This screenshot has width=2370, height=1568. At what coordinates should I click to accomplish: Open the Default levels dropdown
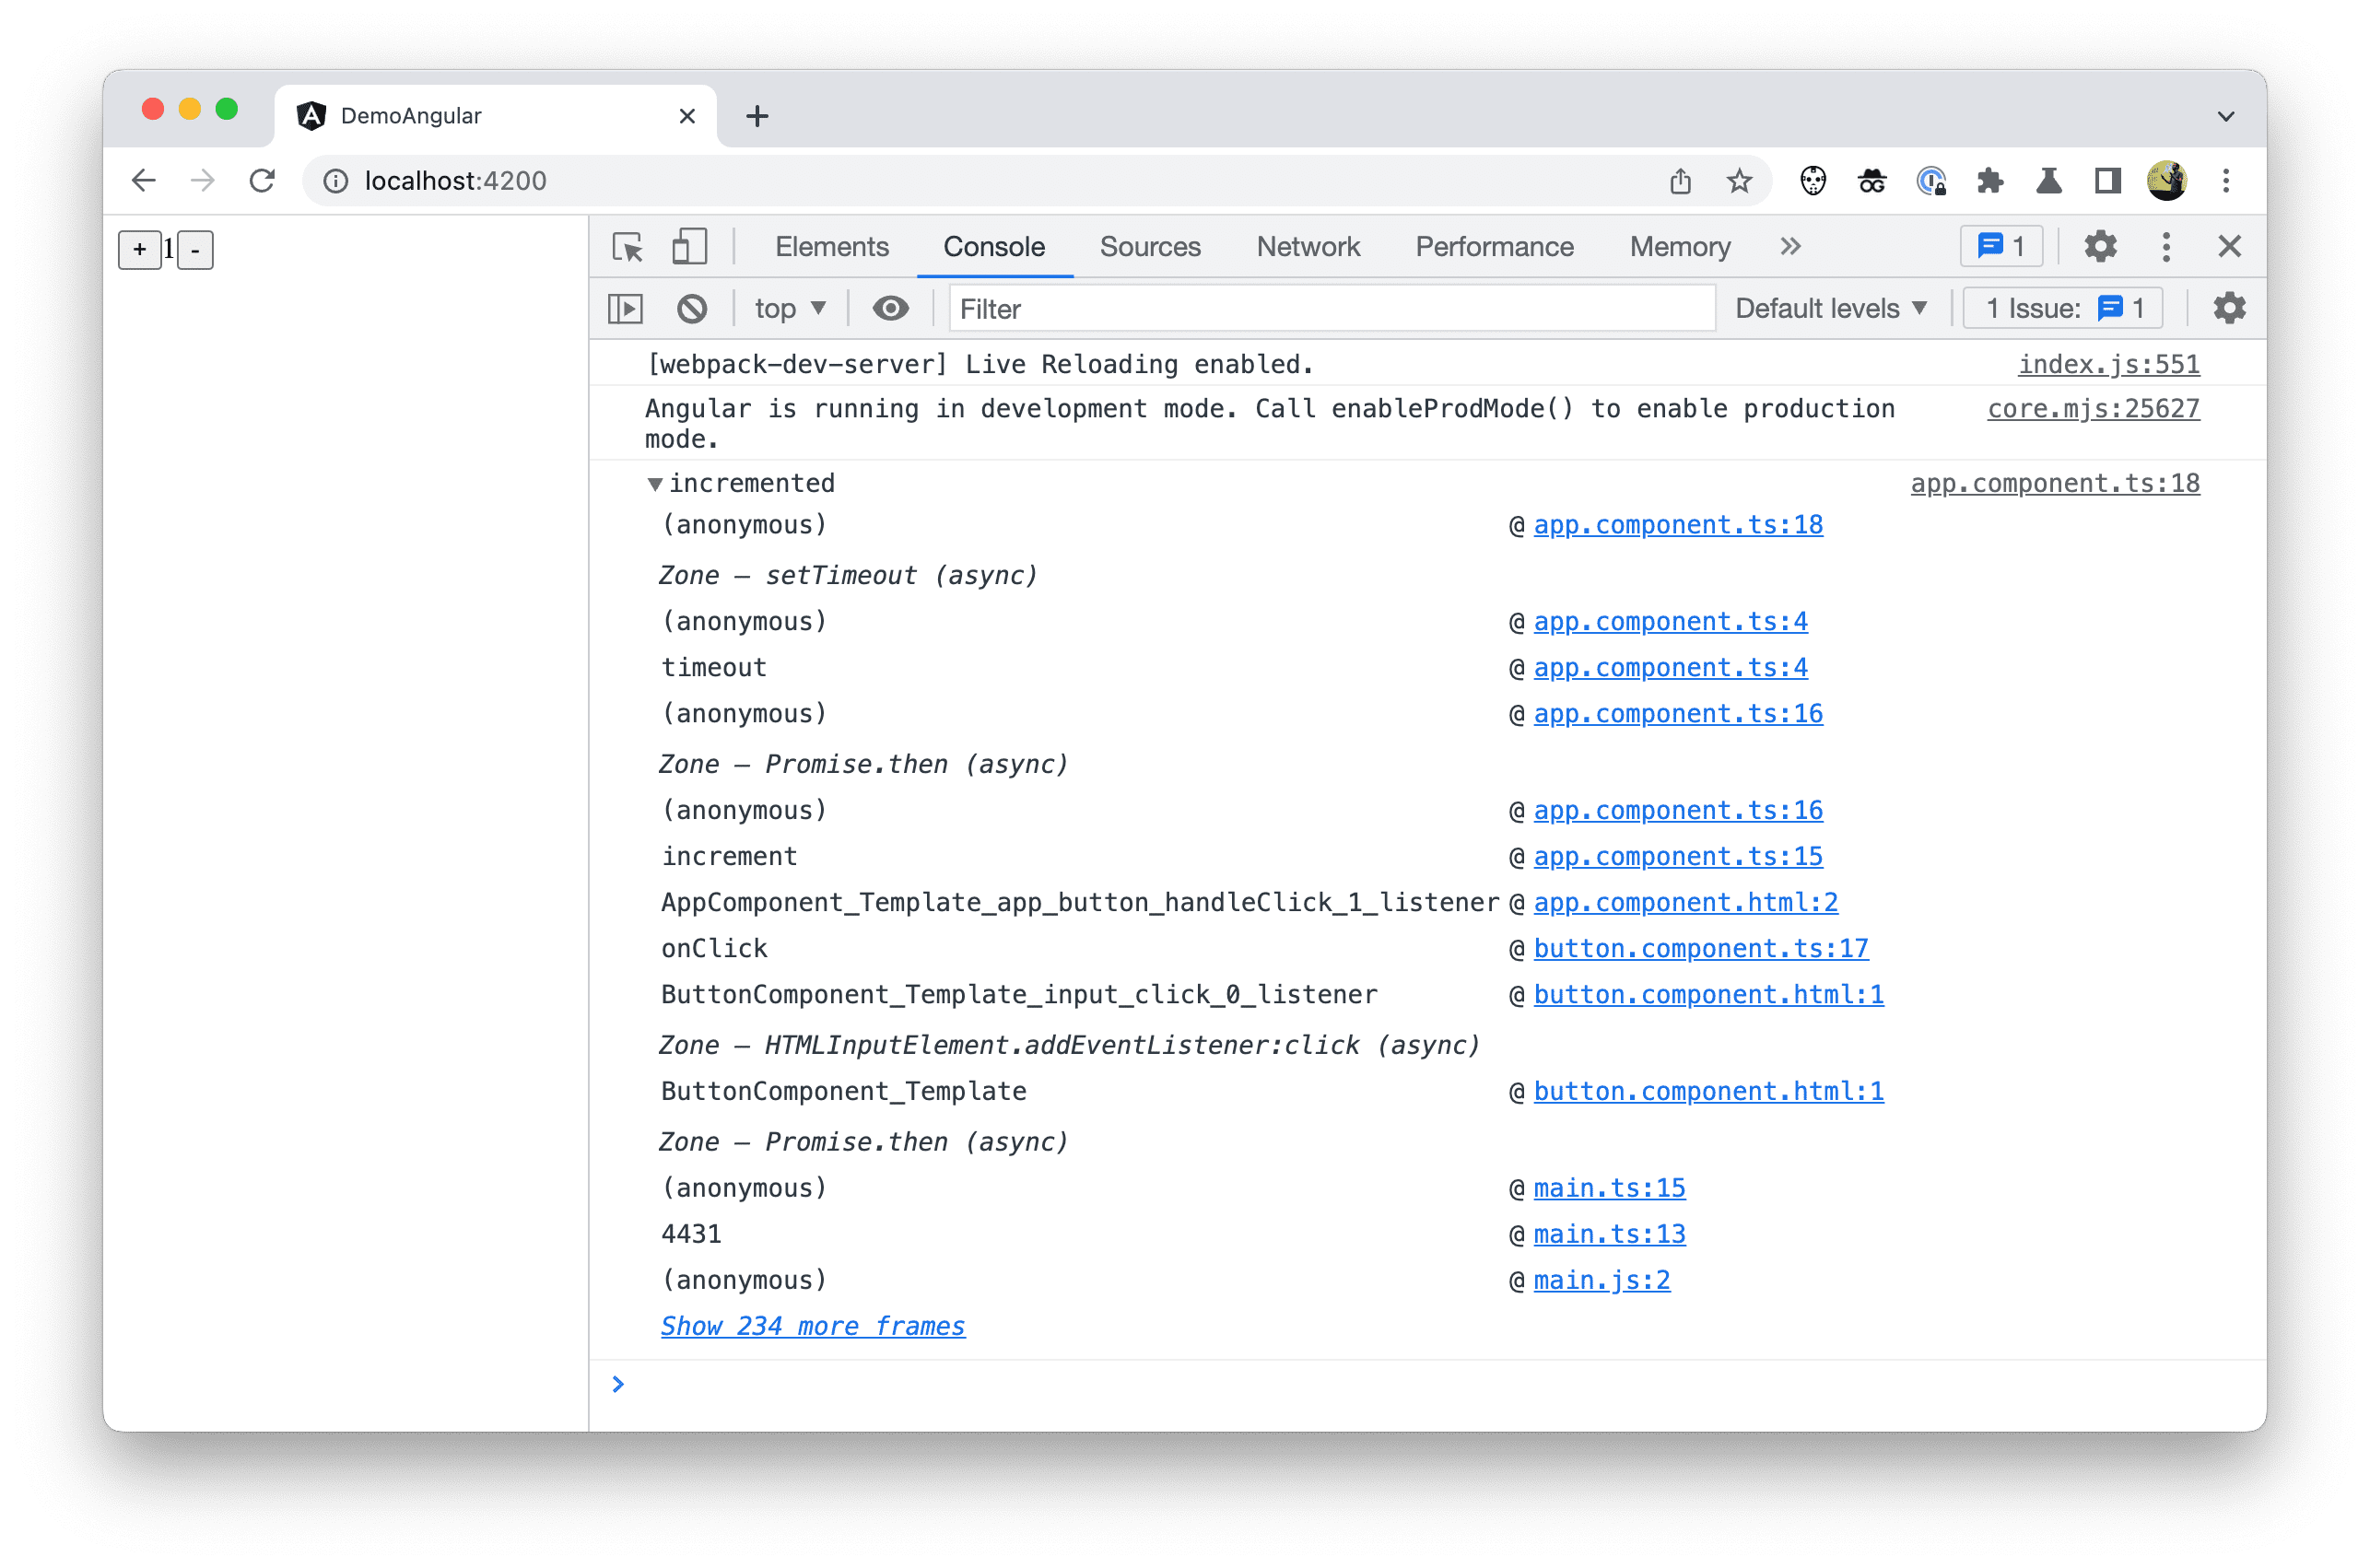click(1829, 310)
